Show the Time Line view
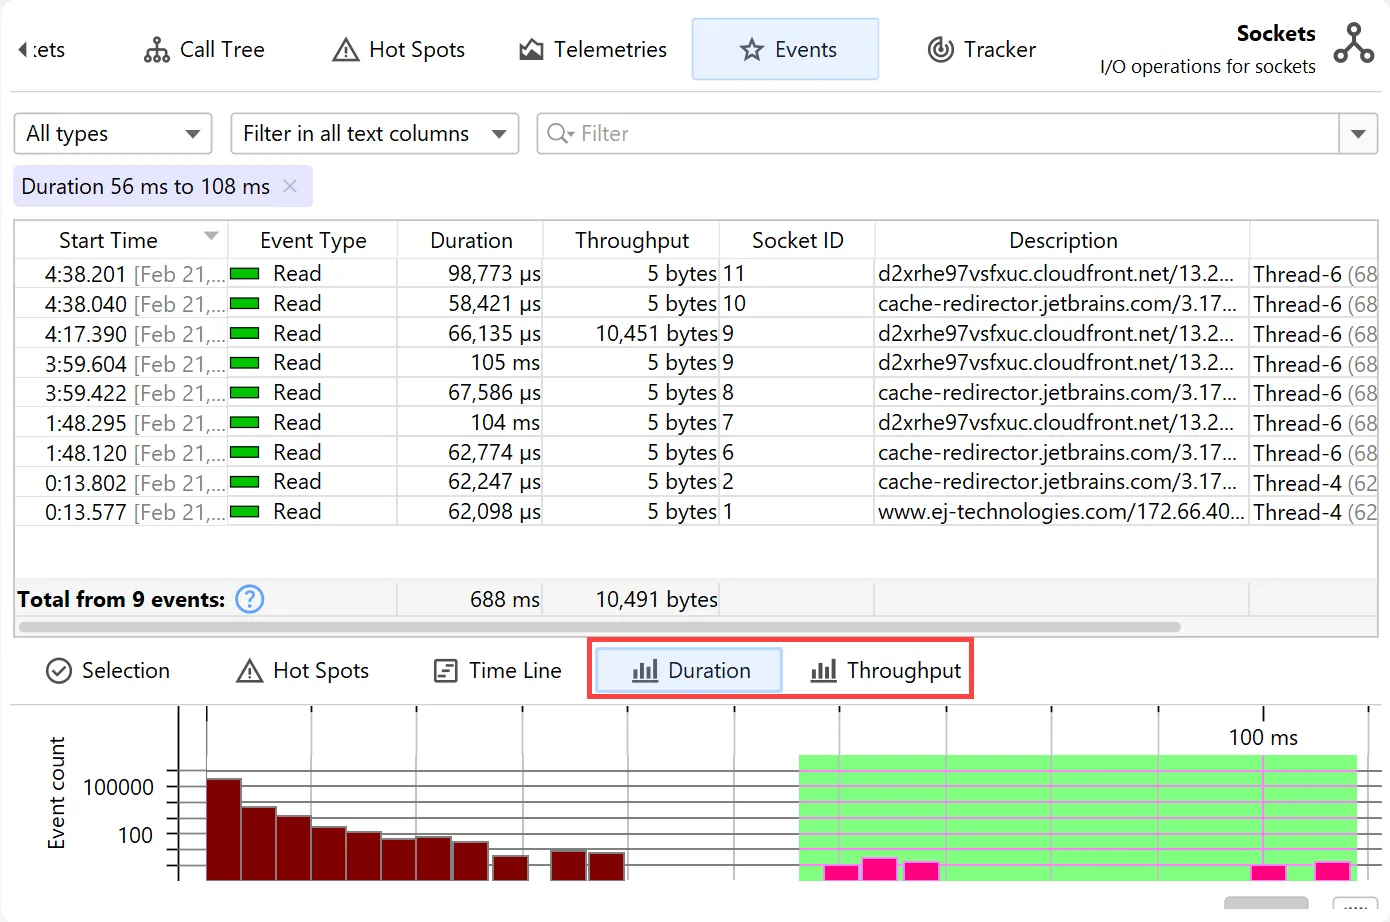 coord(497,671)
